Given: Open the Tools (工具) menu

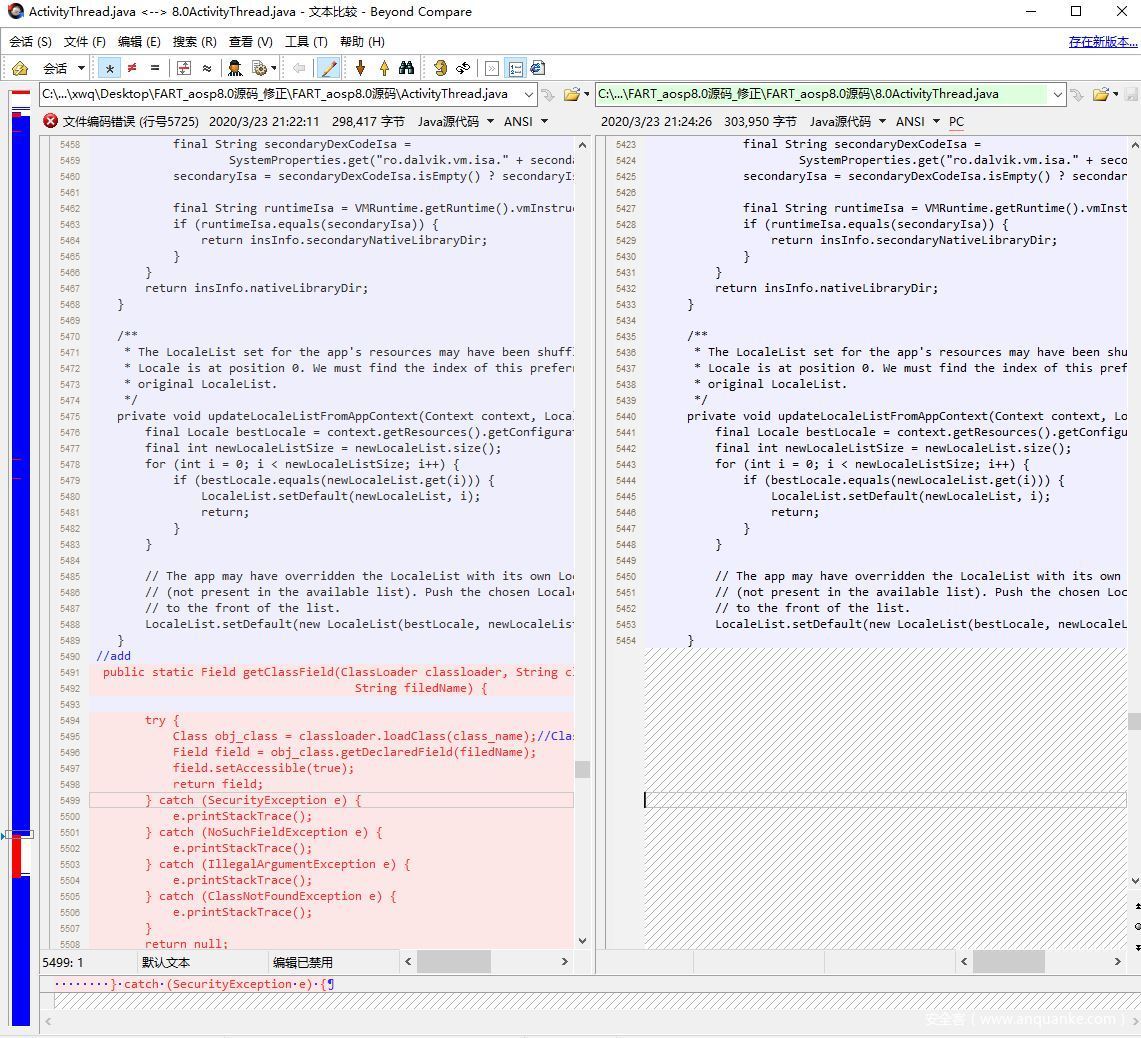Looking at the screenshot, I should click(306, 41).
